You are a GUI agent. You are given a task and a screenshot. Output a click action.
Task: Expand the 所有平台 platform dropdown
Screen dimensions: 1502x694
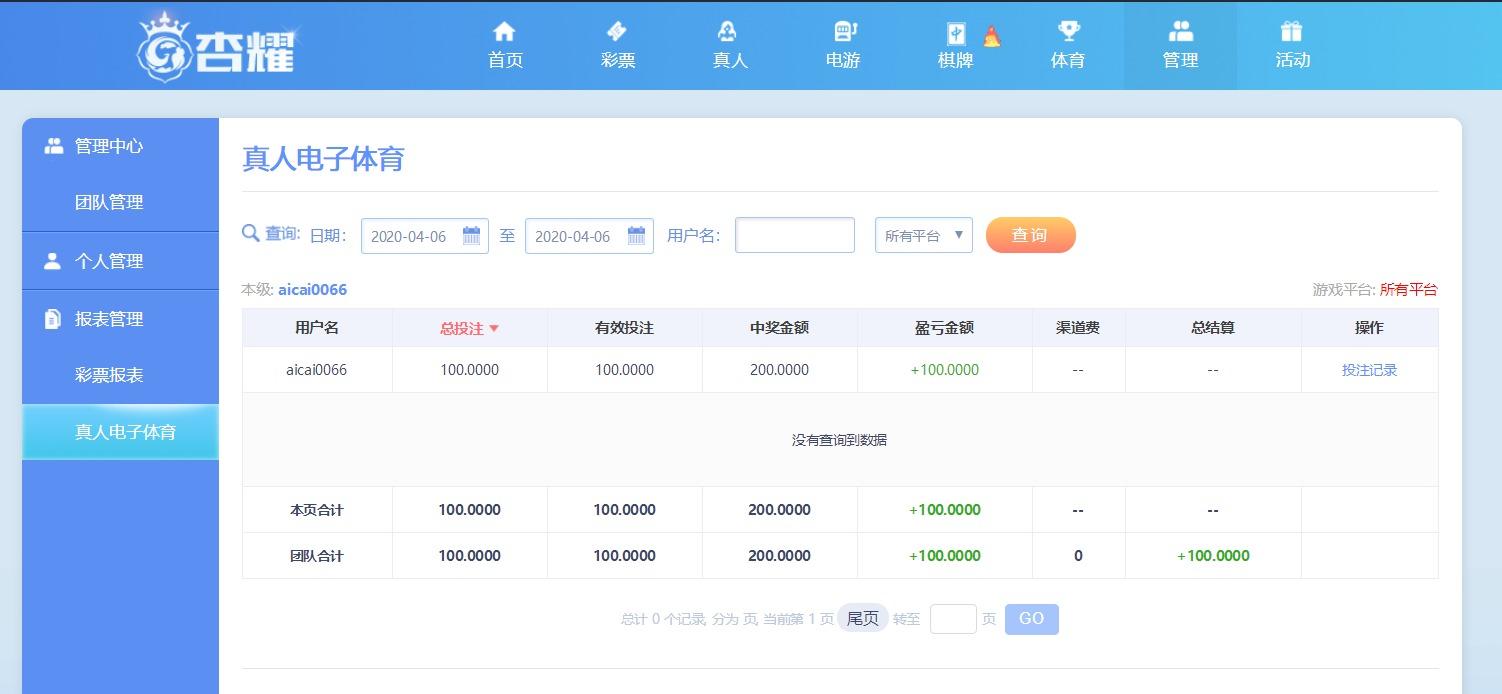coord(923,236)
